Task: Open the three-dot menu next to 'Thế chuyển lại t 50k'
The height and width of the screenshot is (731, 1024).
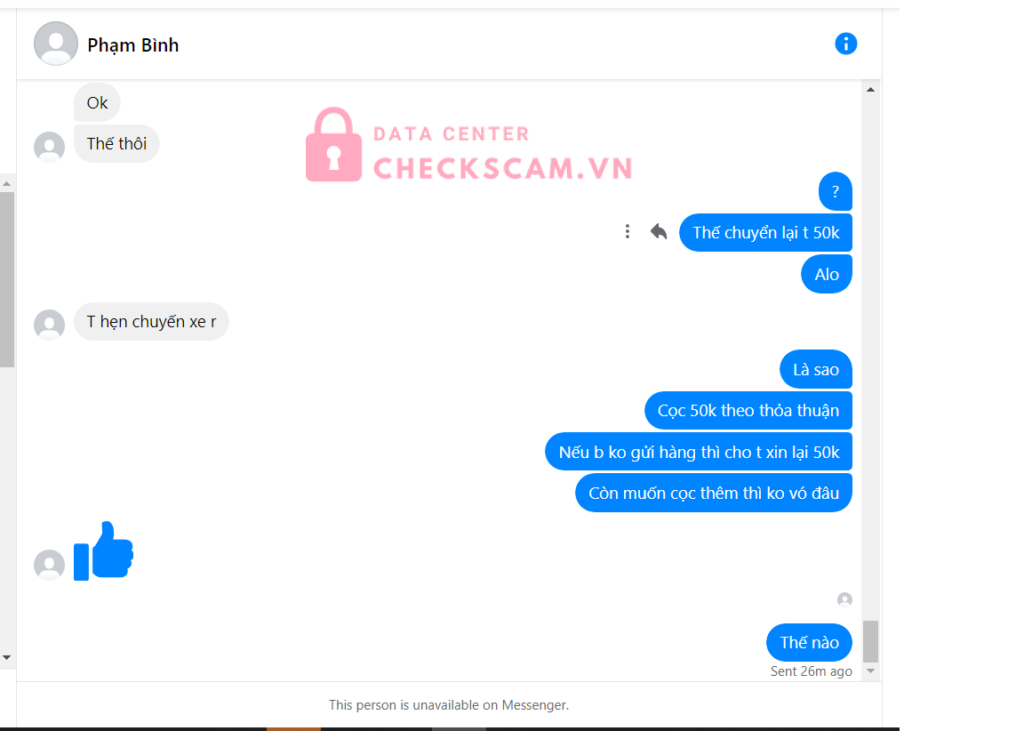Action: coord(627,231)
